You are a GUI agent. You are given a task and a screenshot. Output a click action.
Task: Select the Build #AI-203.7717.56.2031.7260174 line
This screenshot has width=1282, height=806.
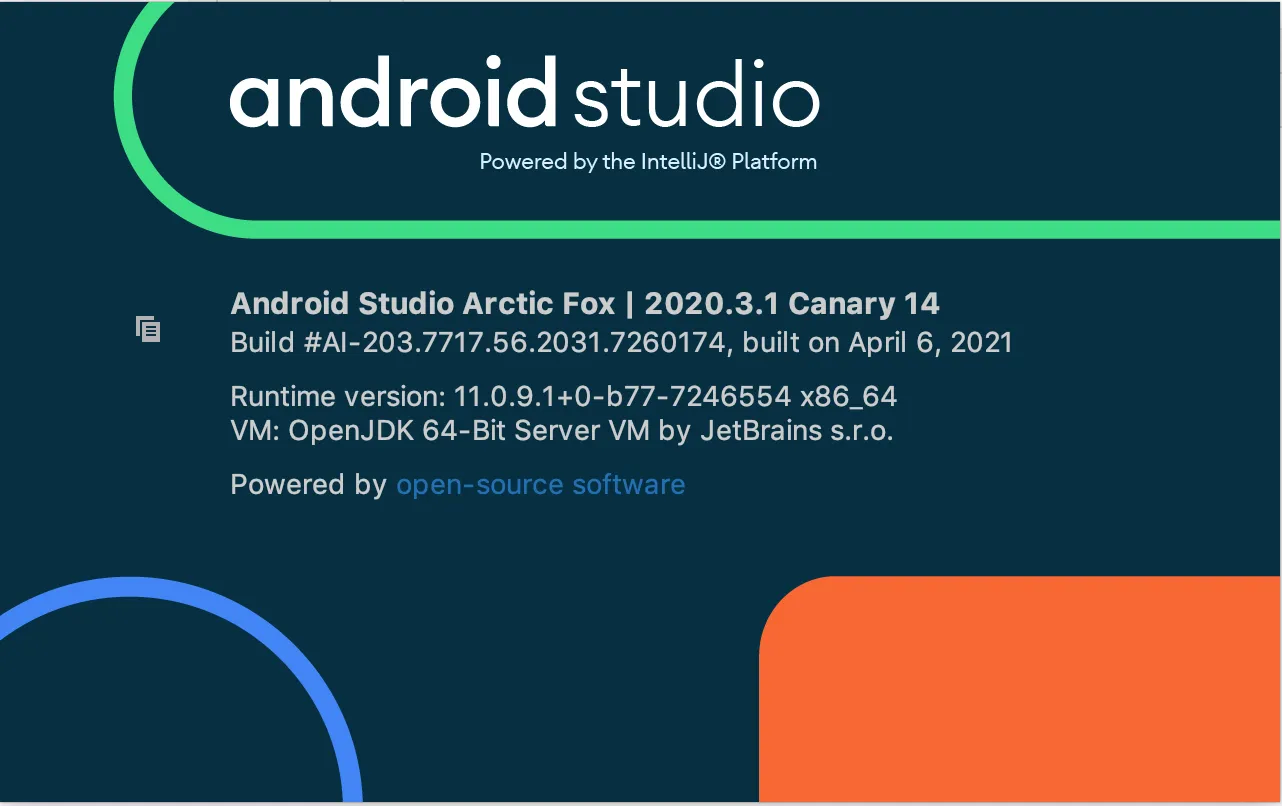click(x=621, y=343)
